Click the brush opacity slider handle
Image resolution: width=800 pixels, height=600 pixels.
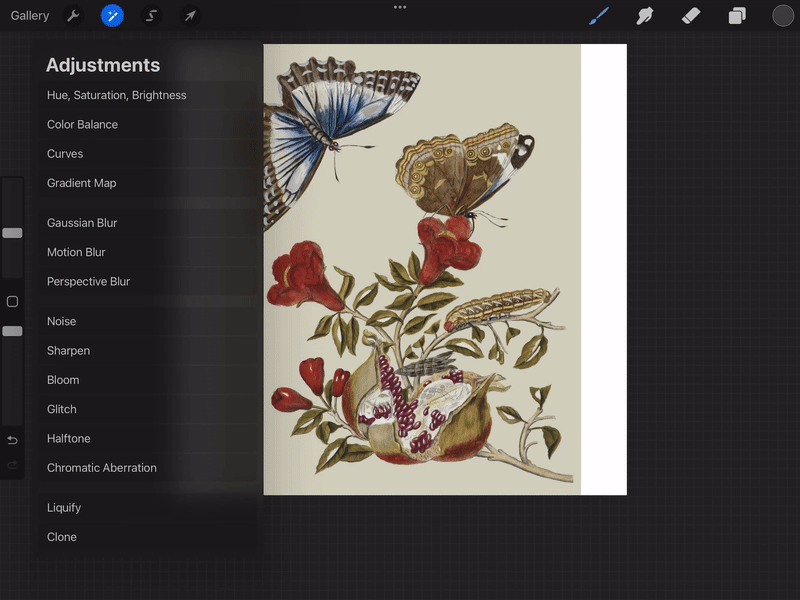tap(12, 331)
